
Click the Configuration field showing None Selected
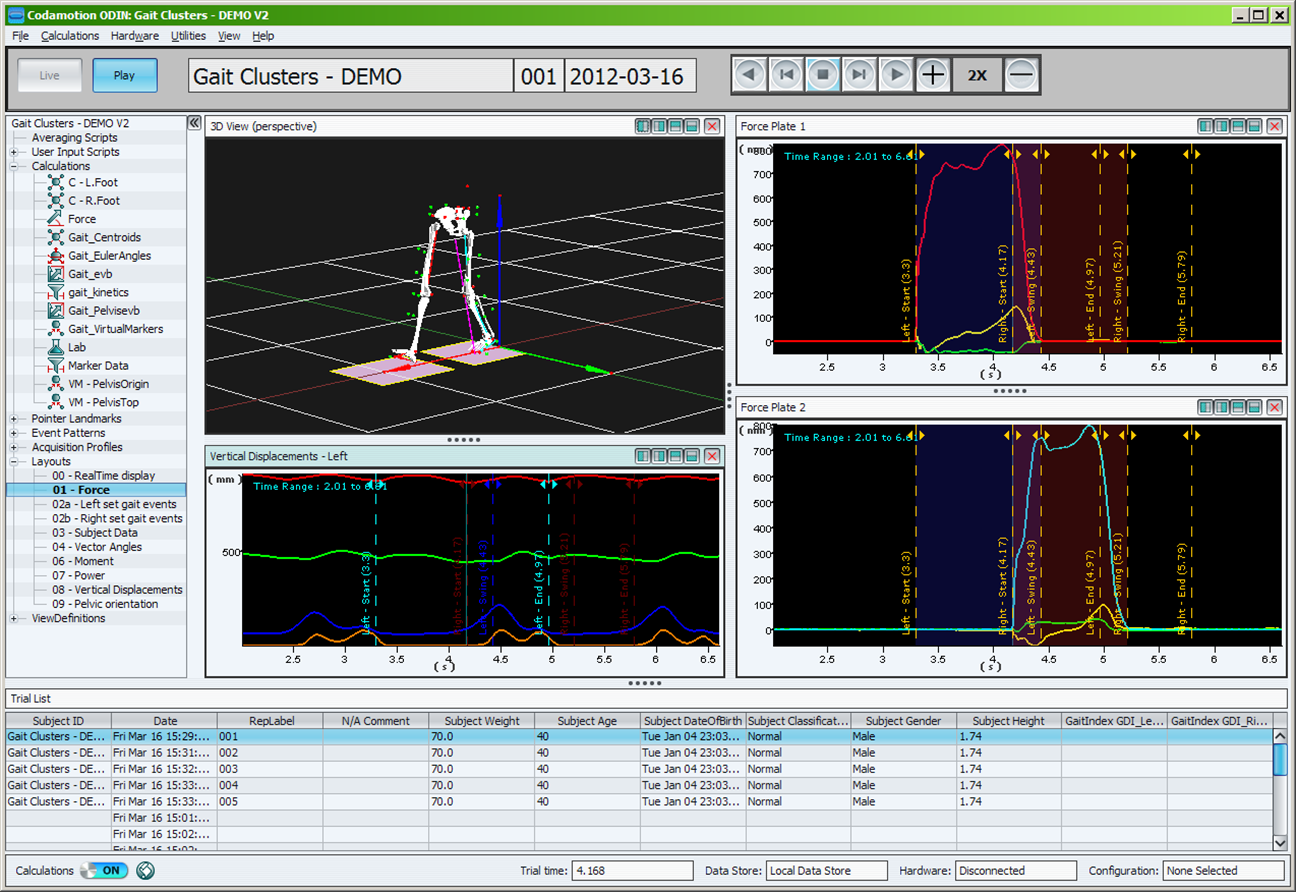point(1224,871)
